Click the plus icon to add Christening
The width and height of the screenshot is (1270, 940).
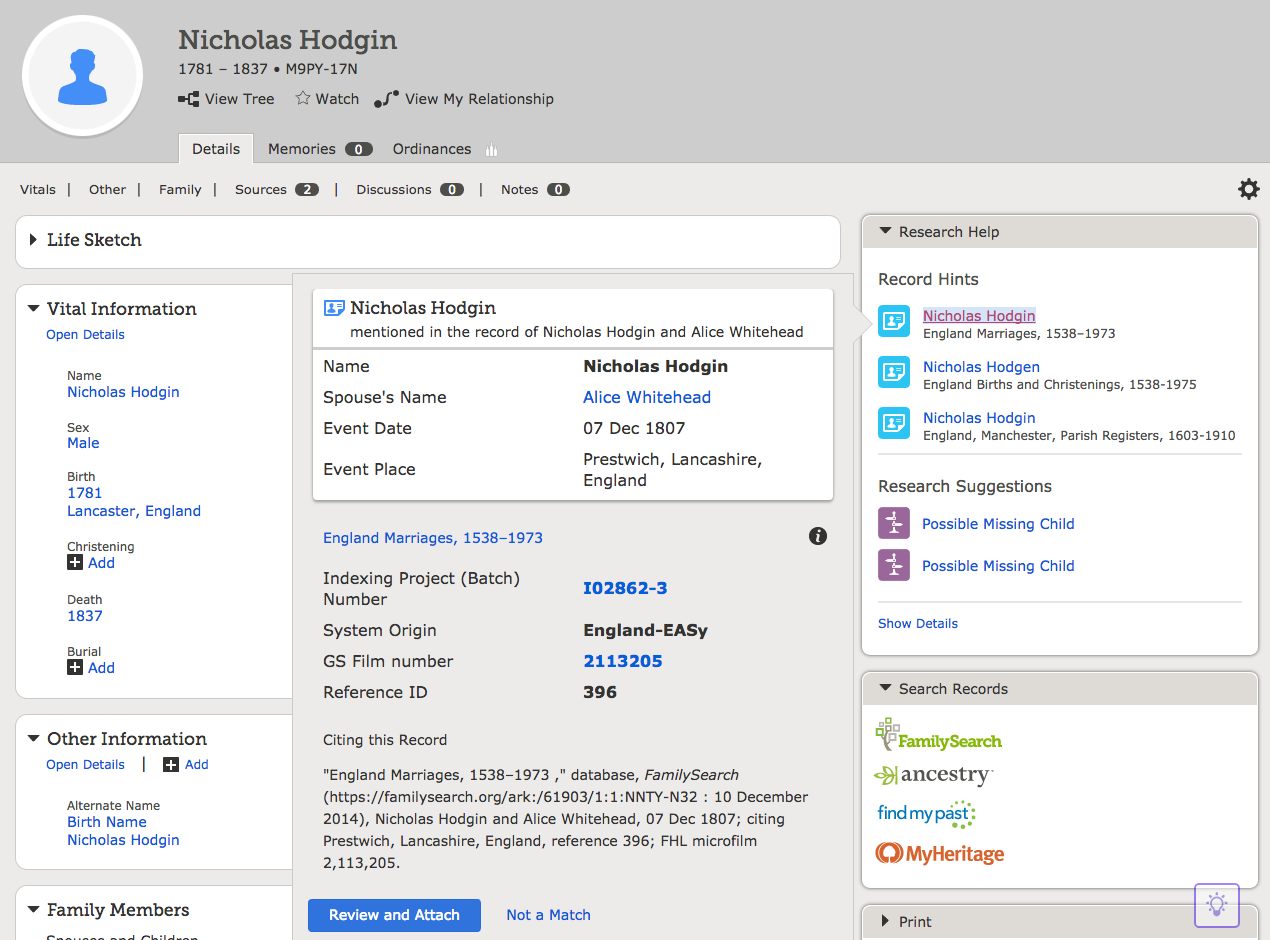click(75, 563)
